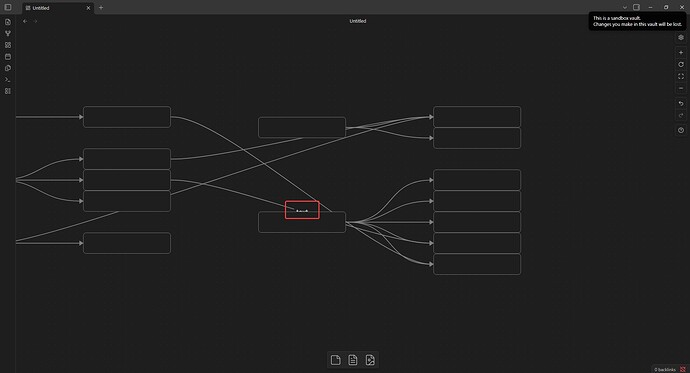Navigate back with the left arrow
690x373 pixels.
pos(25,21)
